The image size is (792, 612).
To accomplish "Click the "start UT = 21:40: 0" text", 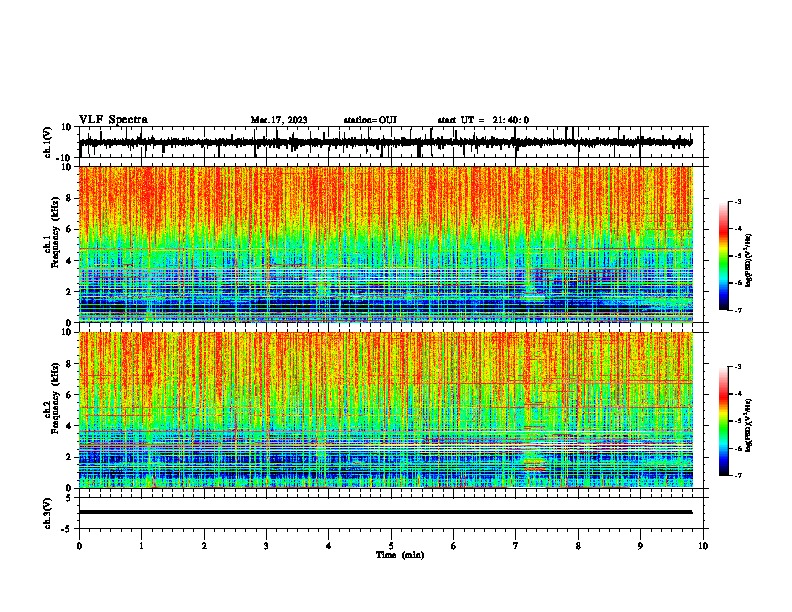I will tap(483, 120).
